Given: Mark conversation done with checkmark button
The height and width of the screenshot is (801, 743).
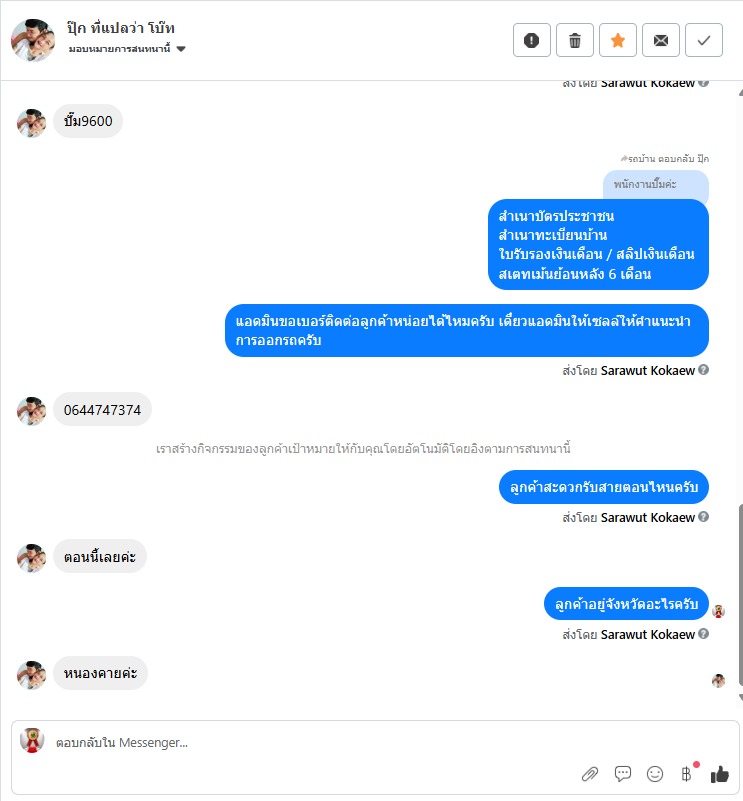Looking at the screenshot, I should [x=704, y=40].
